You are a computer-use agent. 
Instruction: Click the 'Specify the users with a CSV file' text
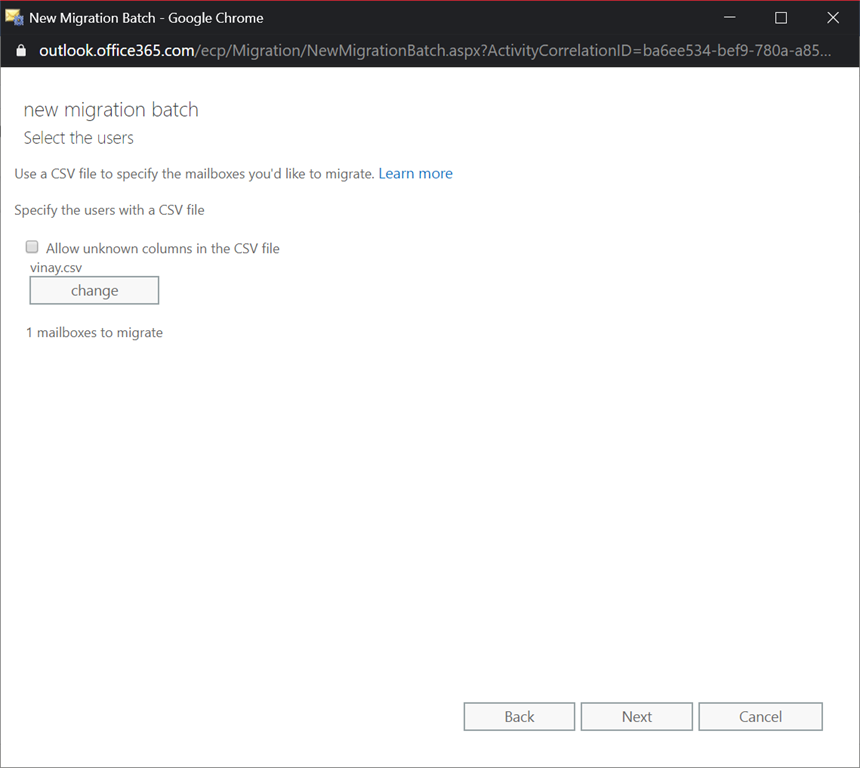[x=109, y=210]
